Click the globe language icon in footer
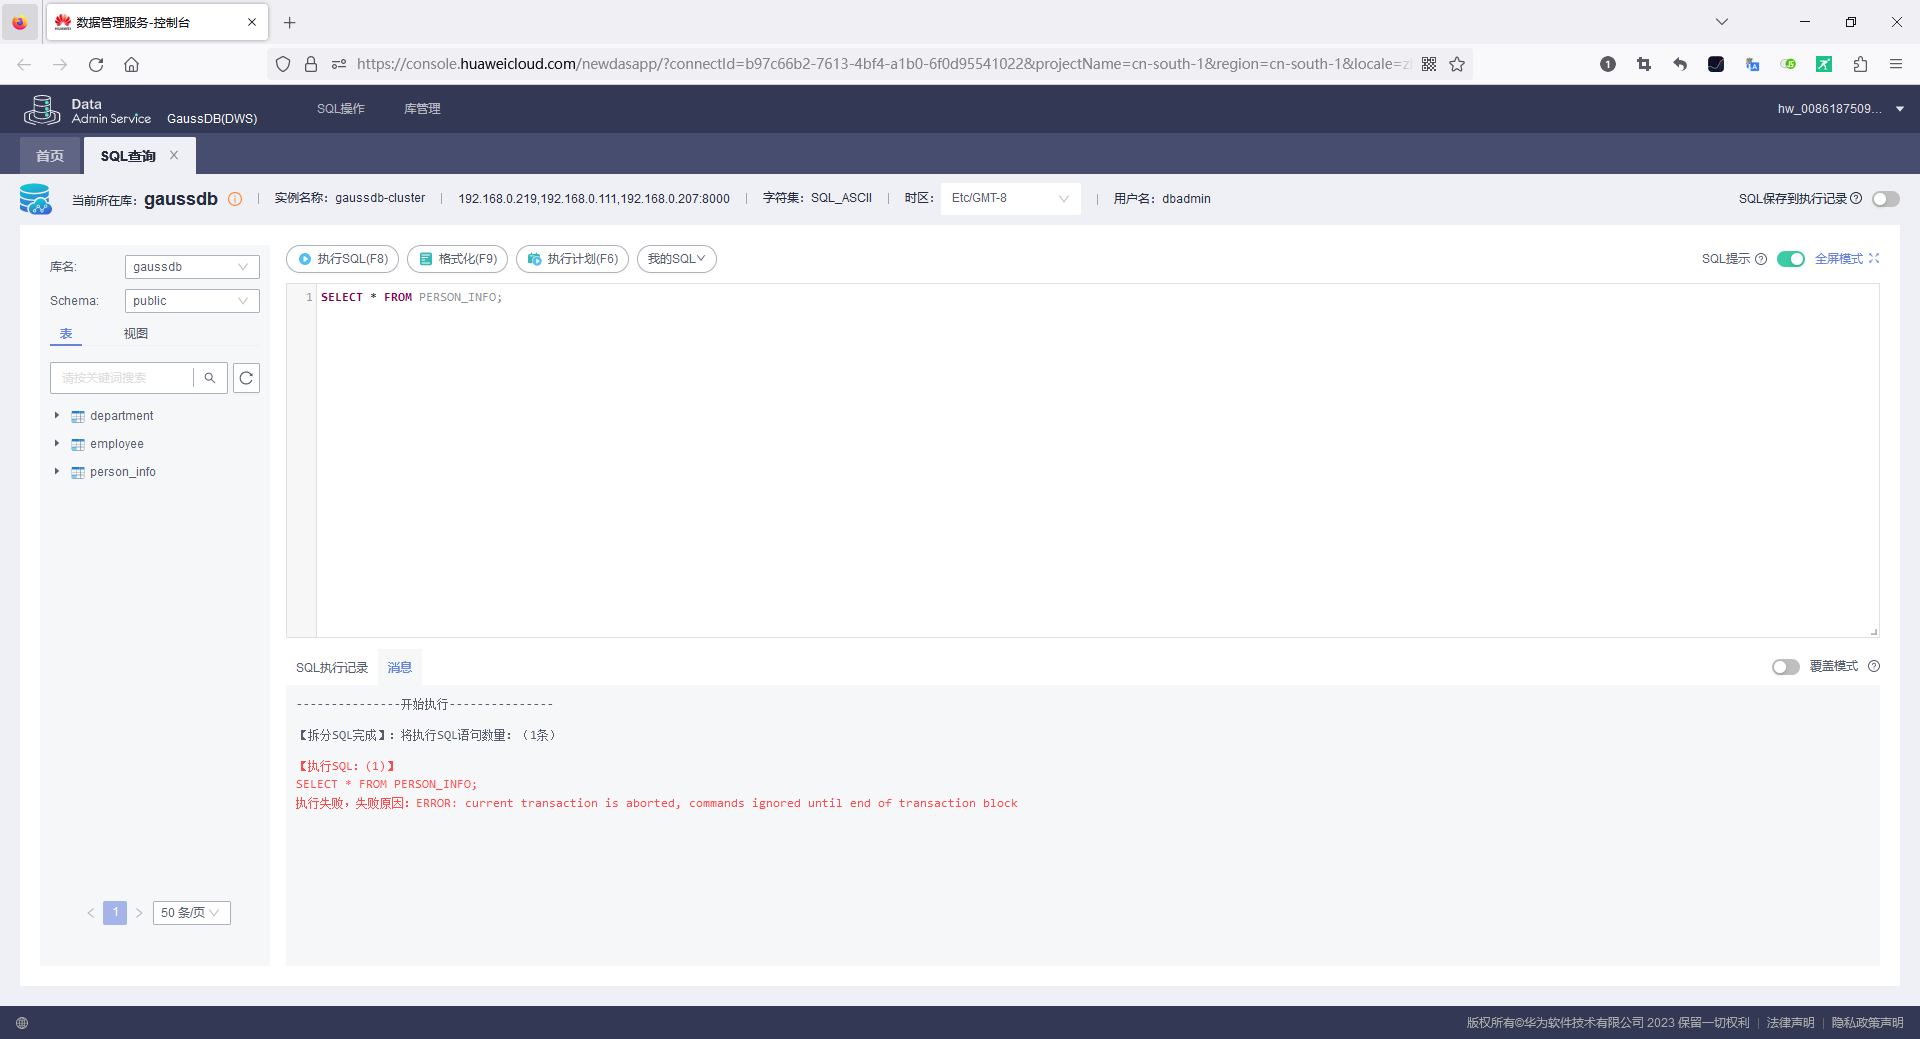 coord(22,1023)
